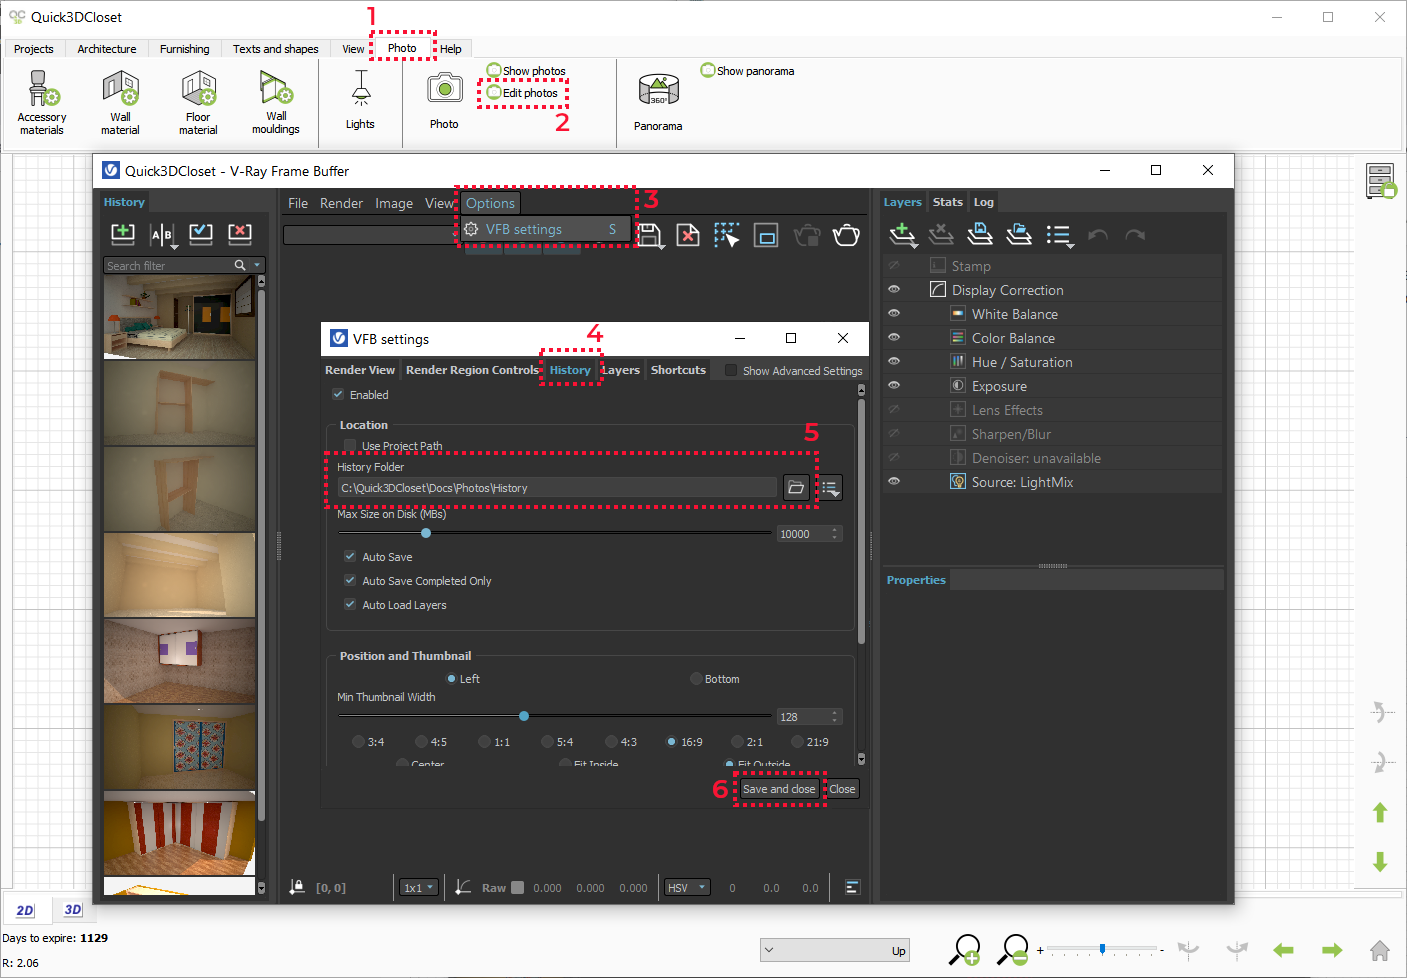Click the save layer preset icon
The height and width of the screenshot is (978, 1407).
[980, 235]
